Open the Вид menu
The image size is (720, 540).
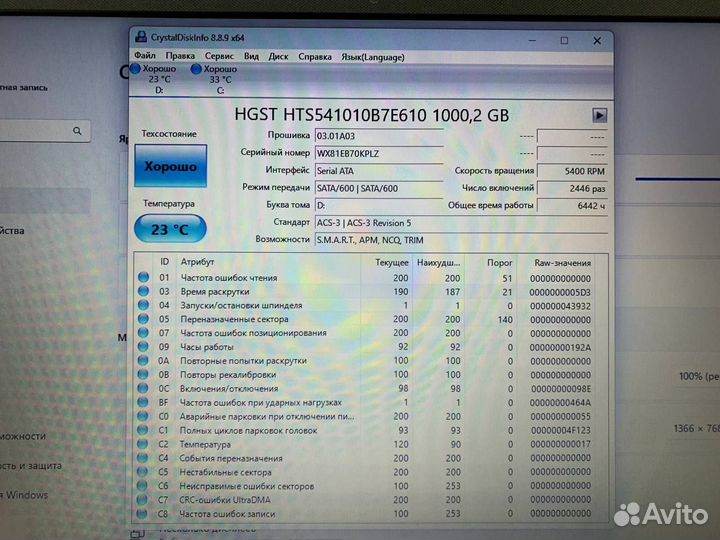[x=251, y=56]
